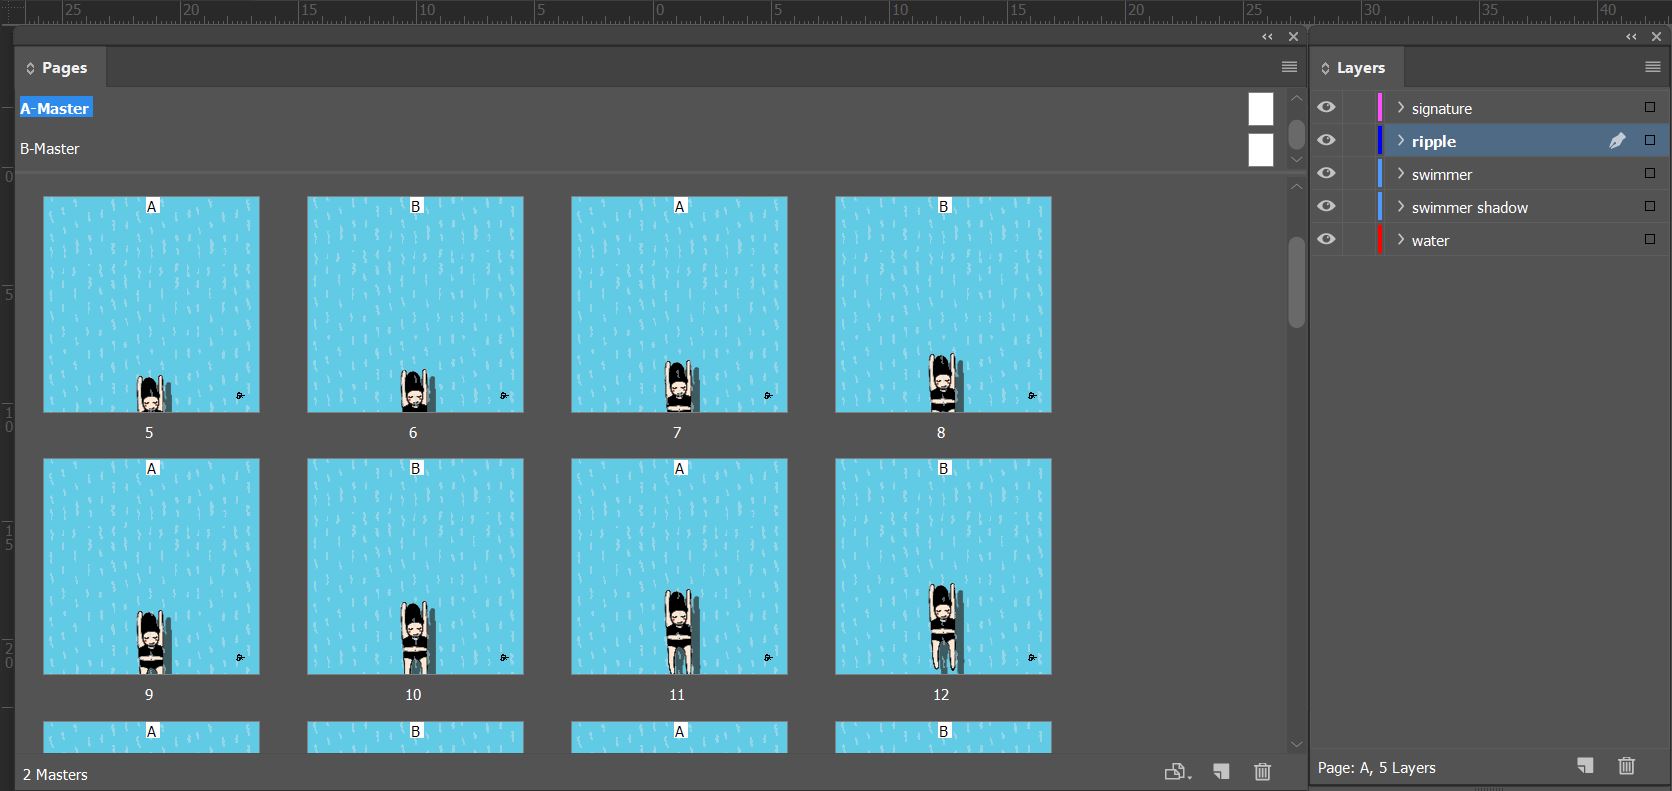The height and width of the screenshot is (791, 1672).
Task: Select the water layer name
Action: (x=1430, y=240)
